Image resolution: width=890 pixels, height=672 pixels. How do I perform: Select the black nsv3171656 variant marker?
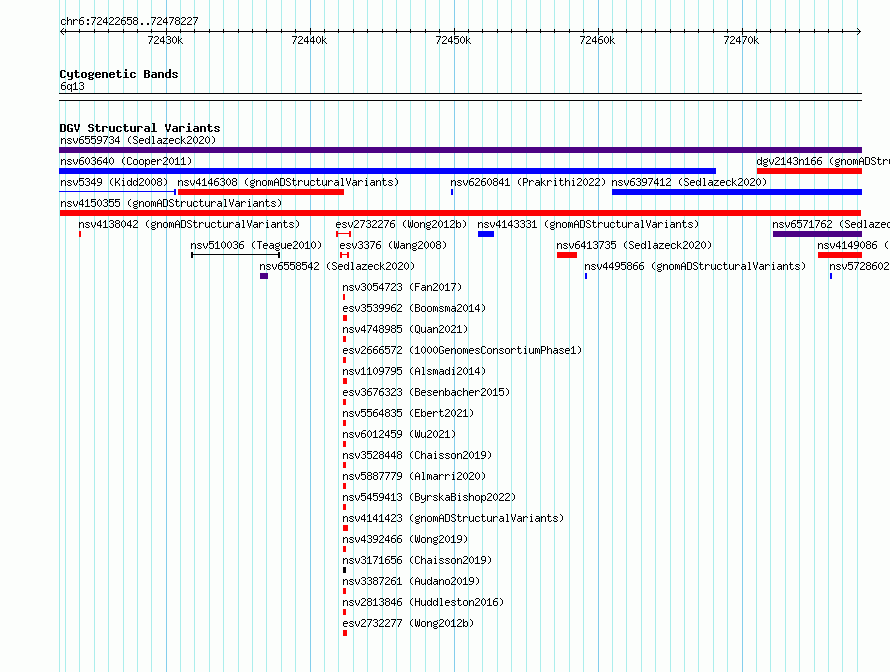point(345,570)
